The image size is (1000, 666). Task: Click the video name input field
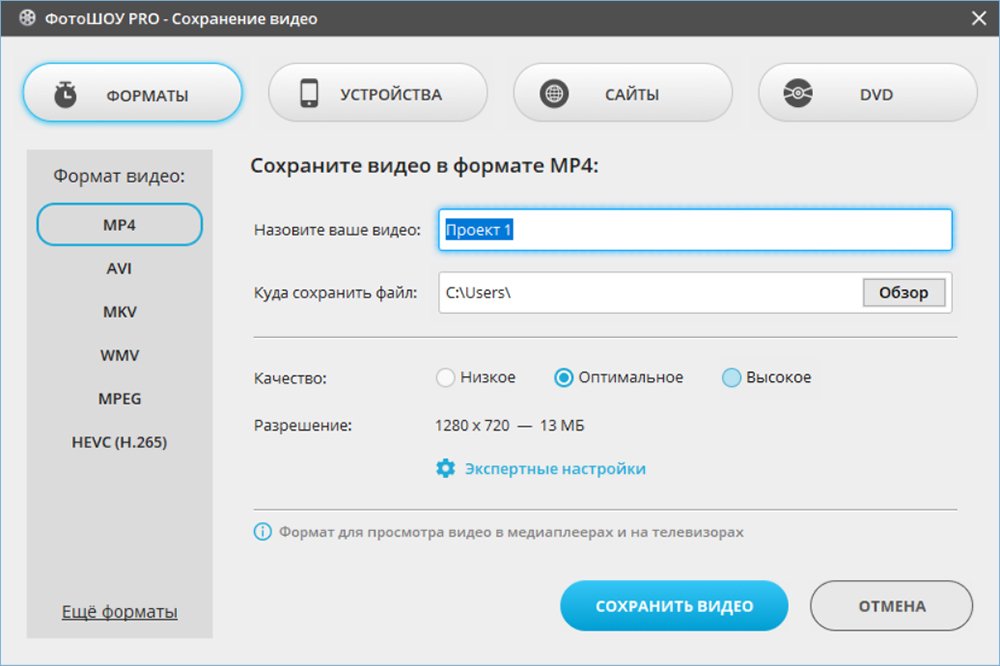[x=695, y=230]
